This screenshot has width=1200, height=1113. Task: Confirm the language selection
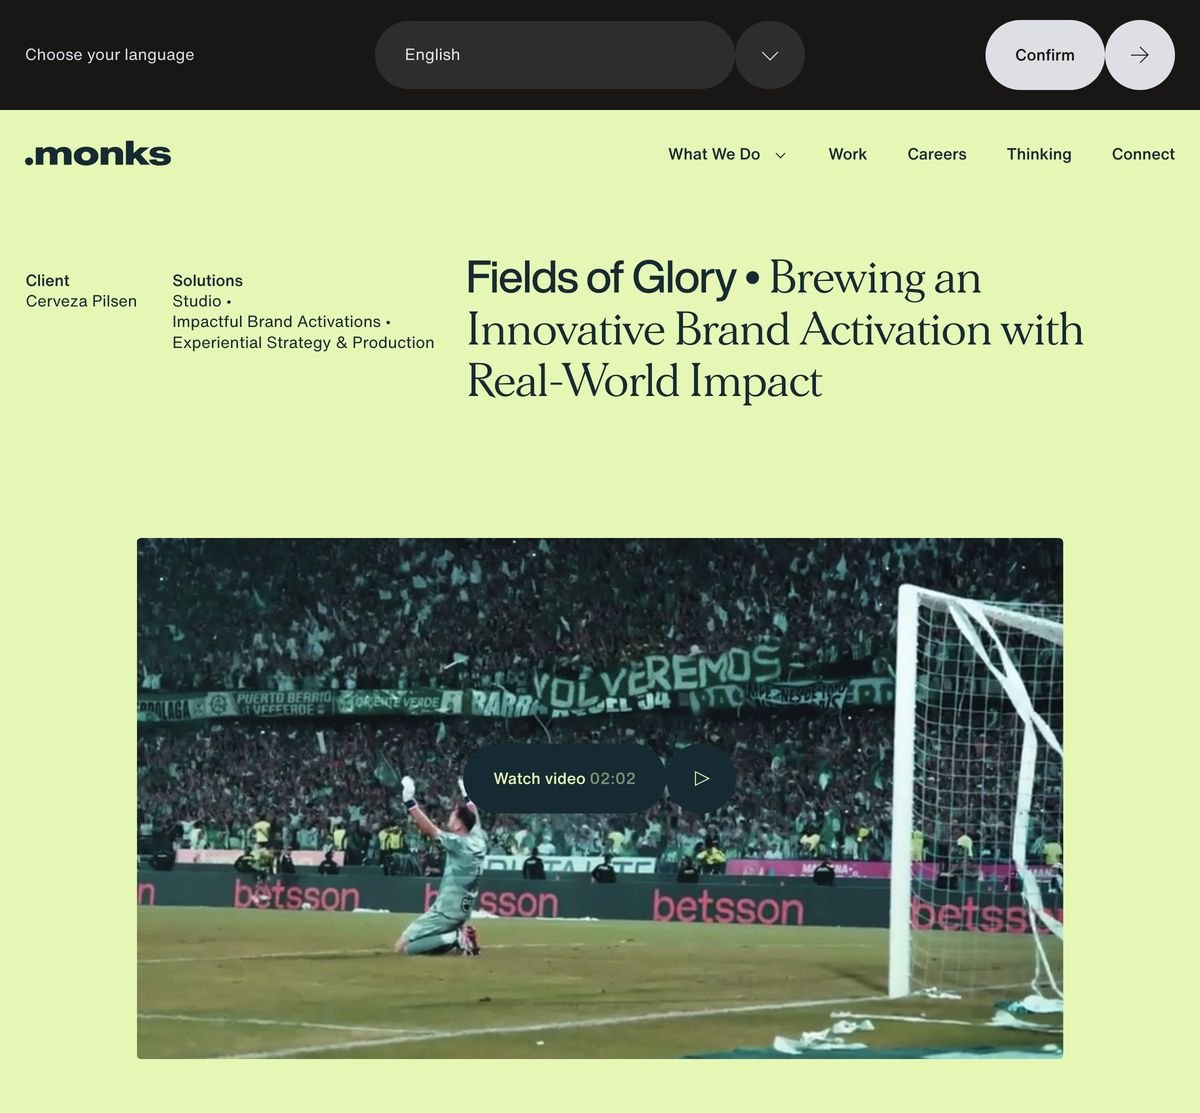(1045, 55)
